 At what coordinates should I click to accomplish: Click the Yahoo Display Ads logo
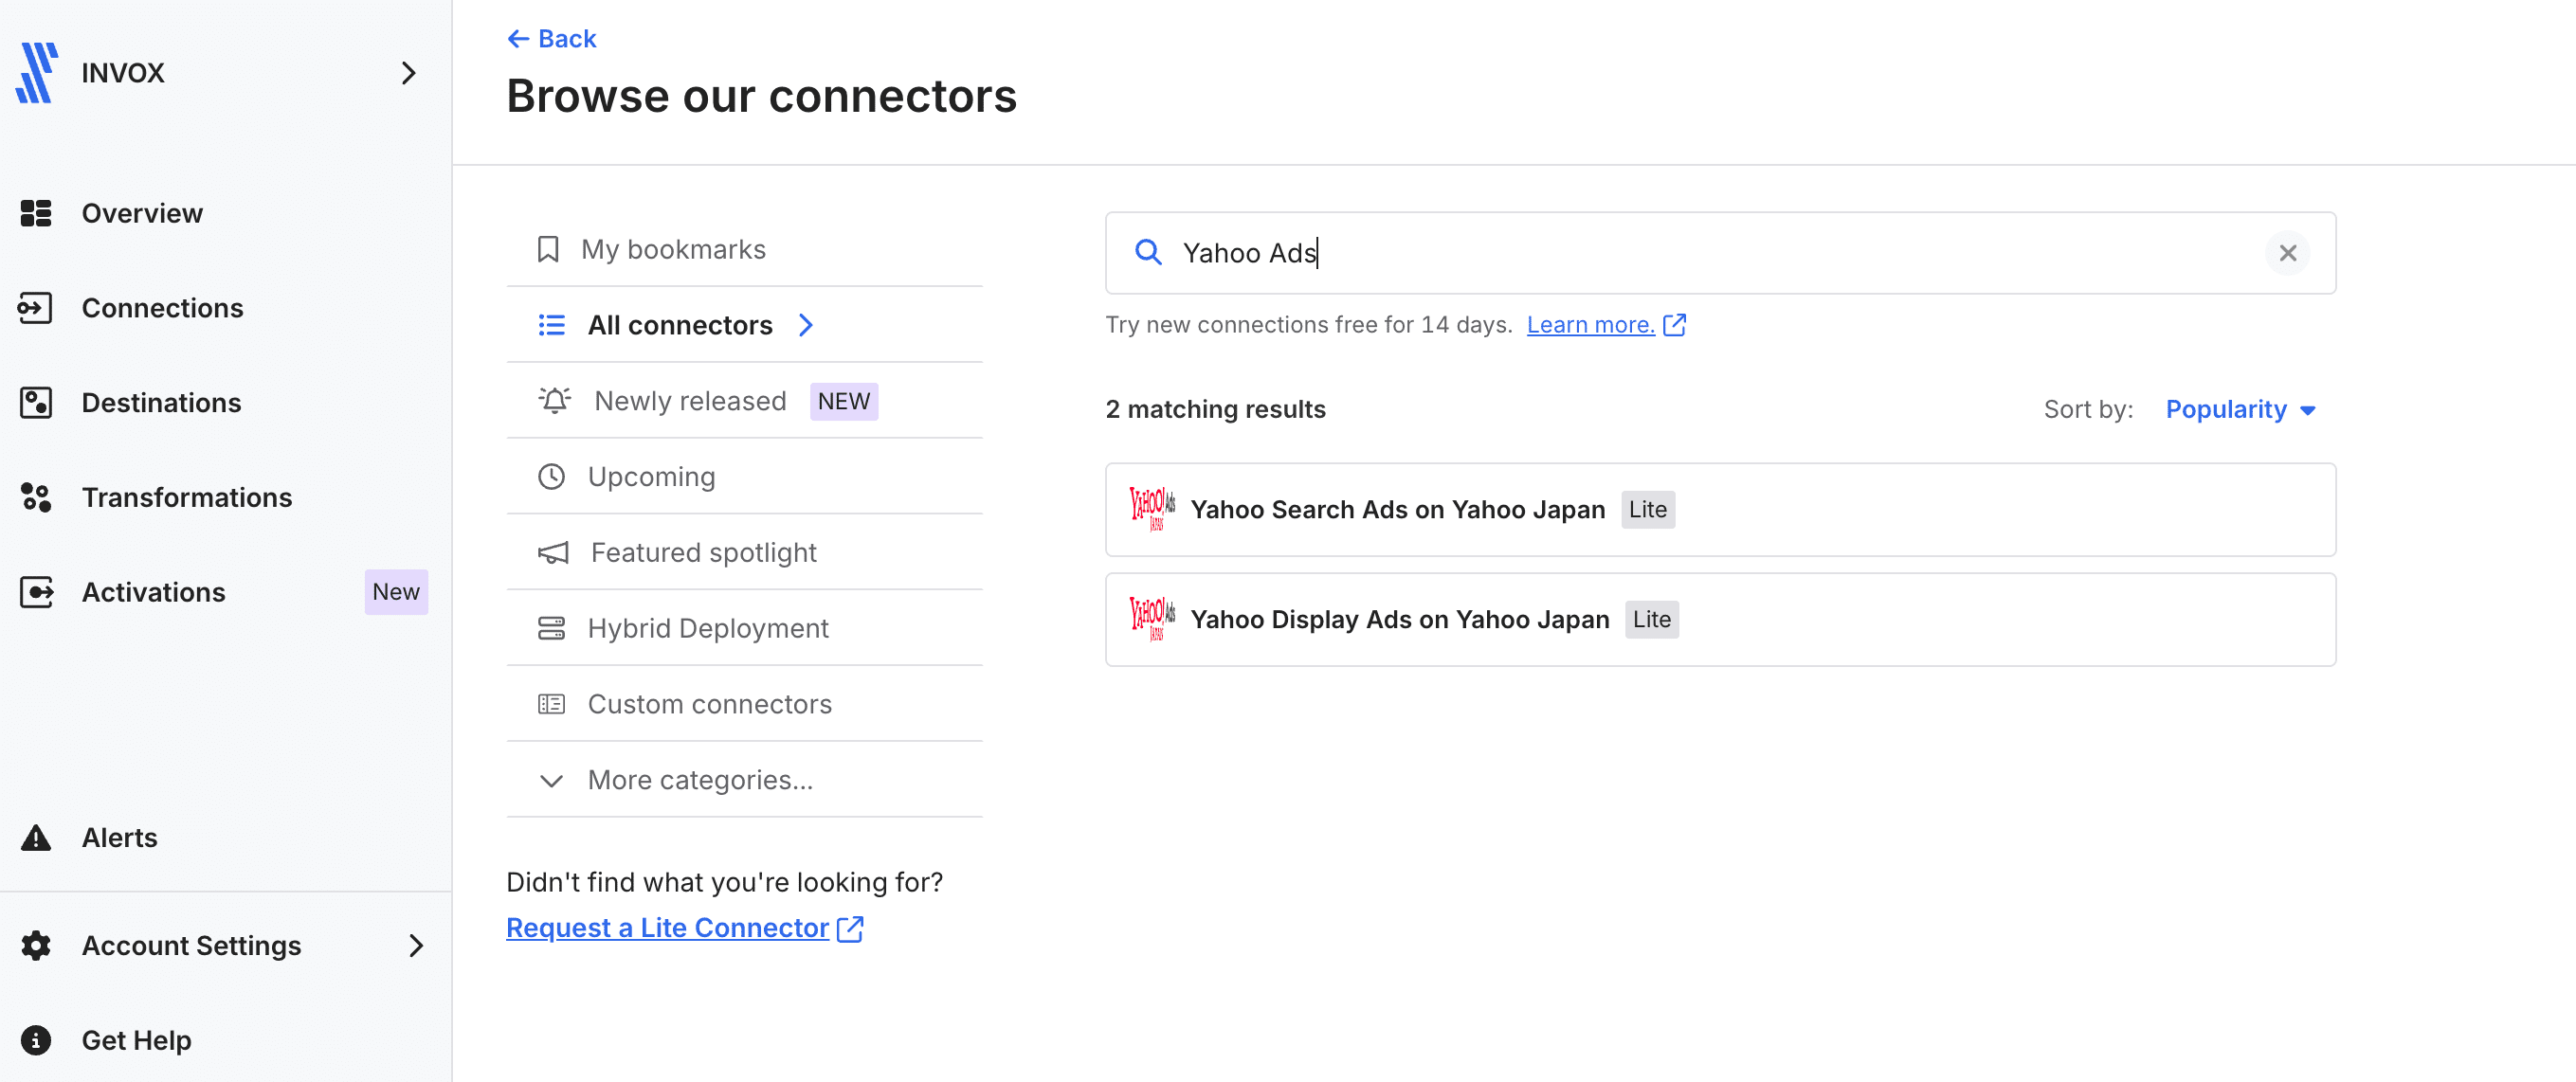click(1152, 619)
